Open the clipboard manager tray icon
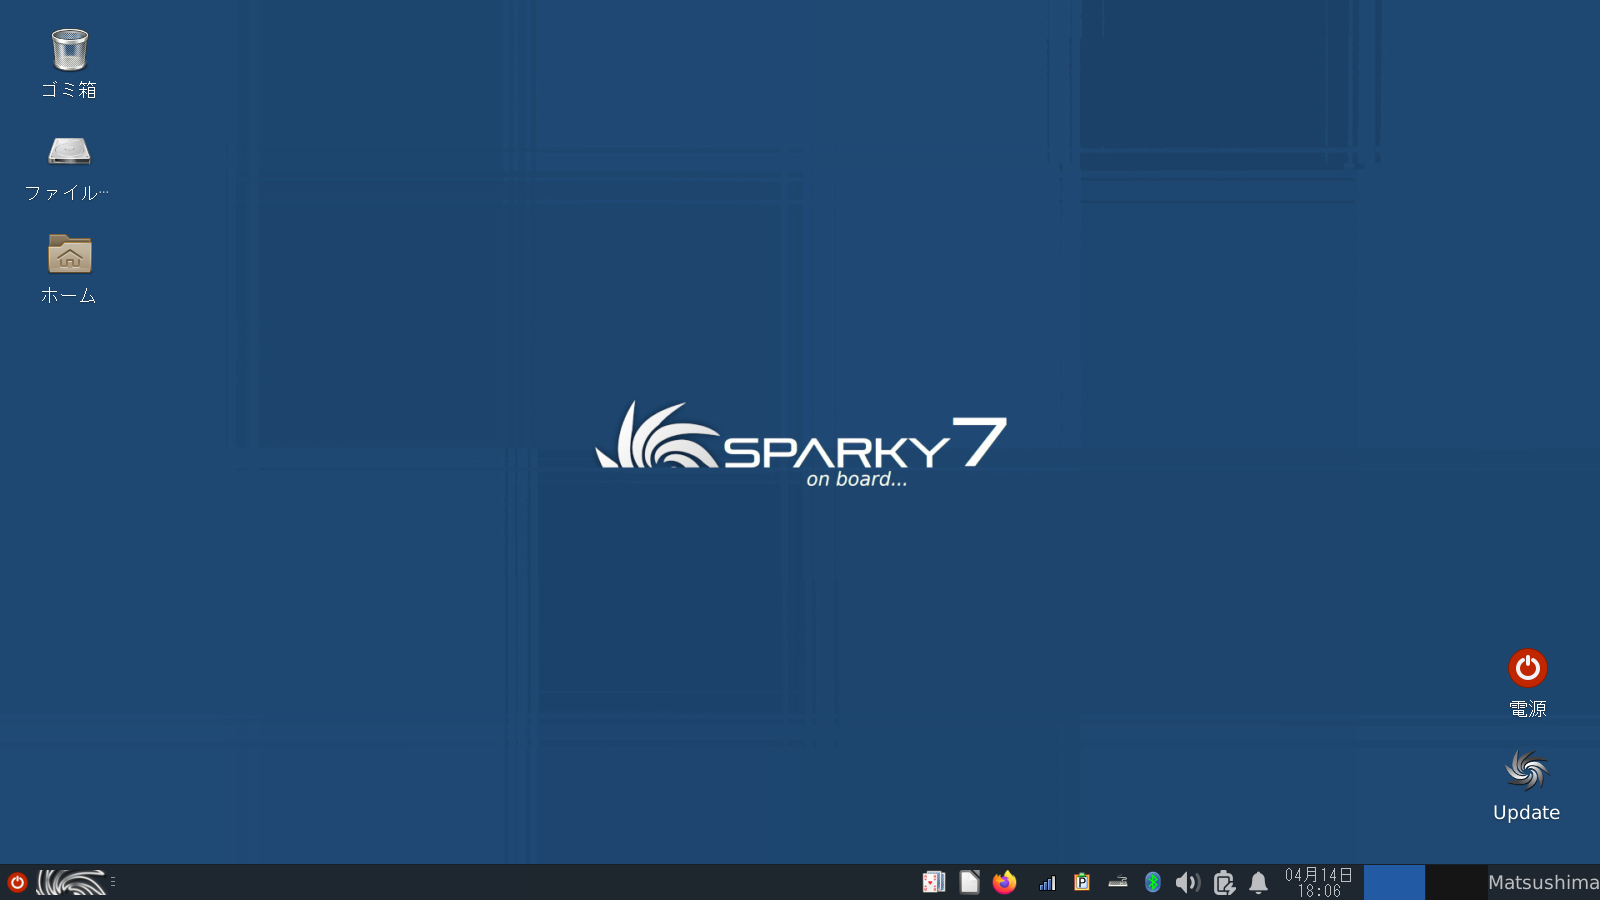The width and height of the screenshot is (1600, 900). pyautogui.click(x=1082, y=882)
